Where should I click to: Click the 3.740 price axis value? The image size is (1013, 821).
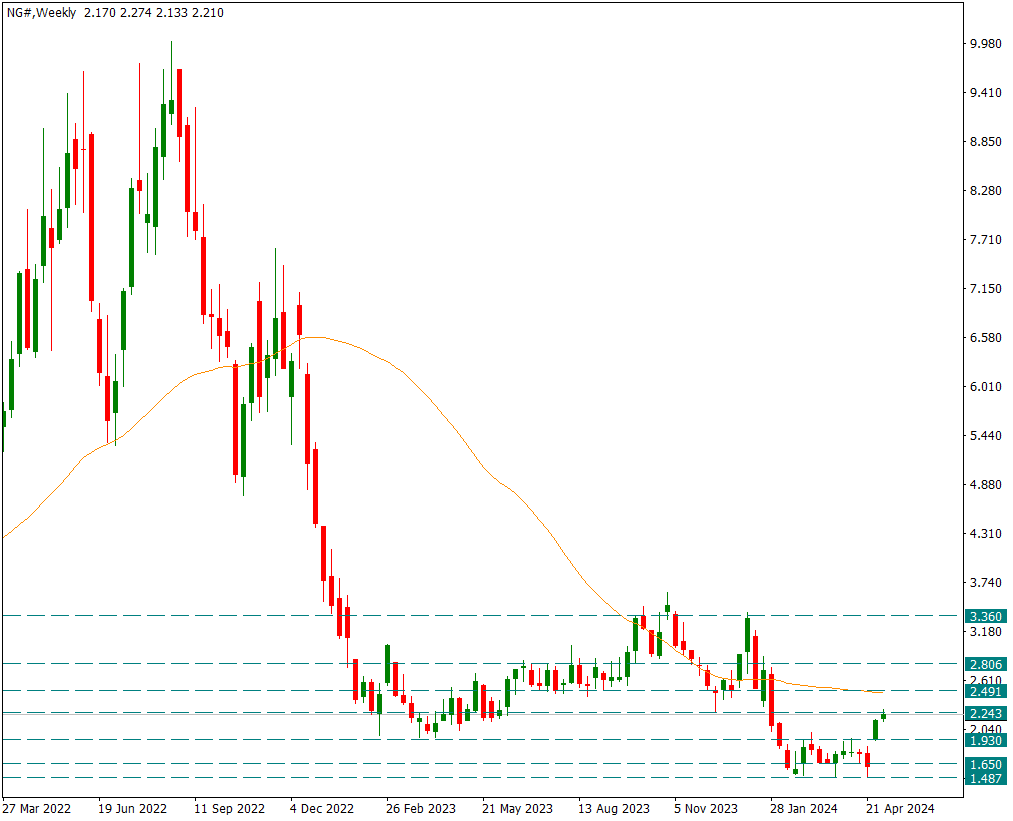[x=985, y=583]
